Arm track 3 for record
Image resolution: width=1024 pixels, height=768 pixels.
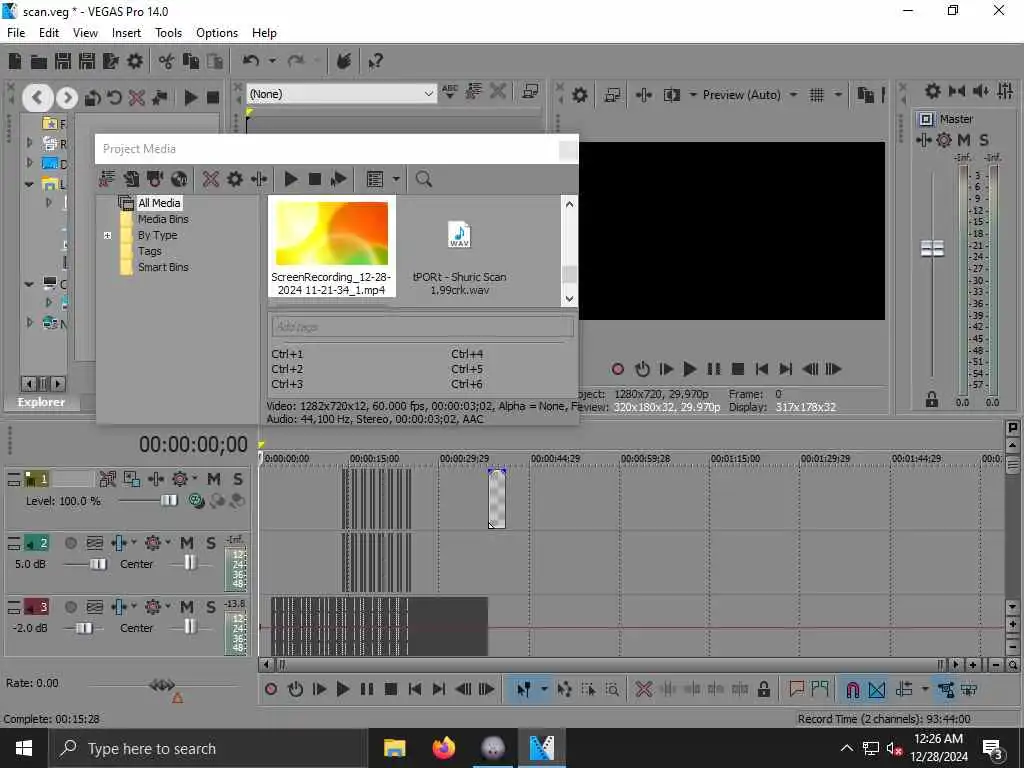(71, 607)
